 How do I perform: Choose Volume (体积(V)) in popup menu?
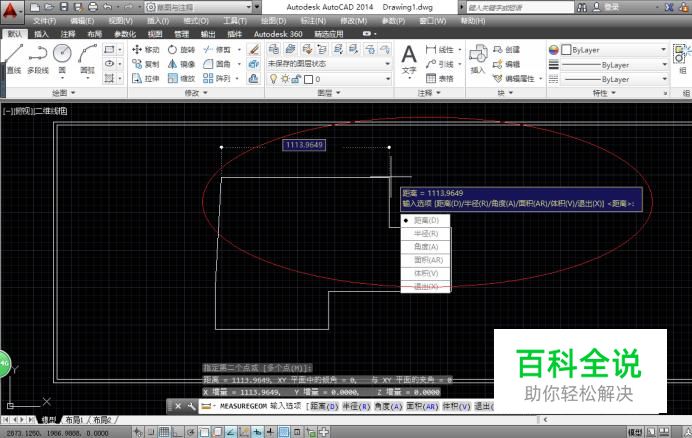425,273
